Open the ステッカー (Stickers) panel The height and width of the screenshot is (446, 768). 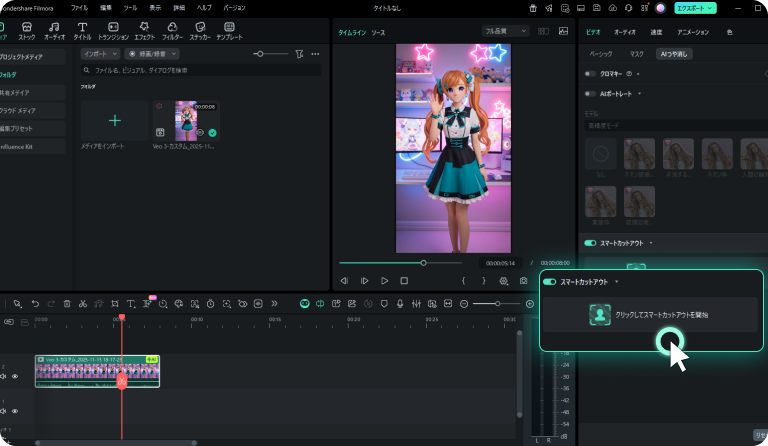tap(199, 30)
